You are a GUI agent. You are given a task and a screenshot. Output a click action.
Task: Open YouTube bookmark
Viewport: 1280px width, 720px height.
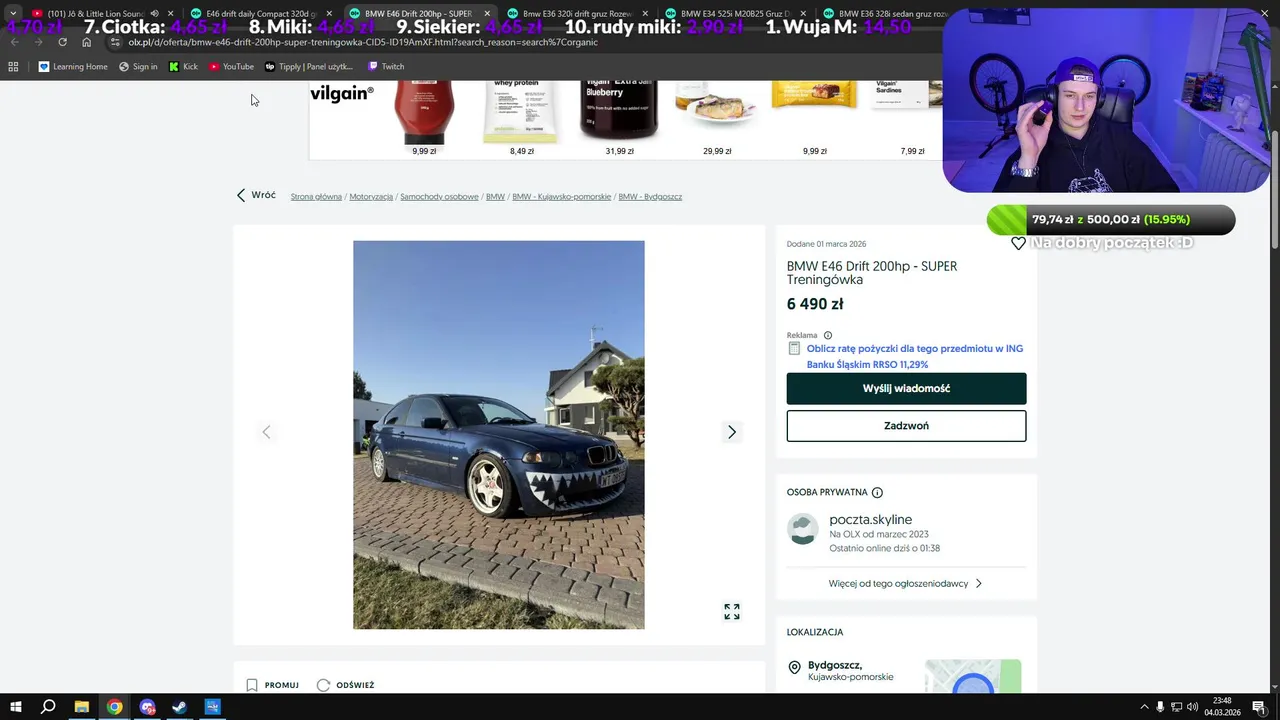click(x=231, y=66)
